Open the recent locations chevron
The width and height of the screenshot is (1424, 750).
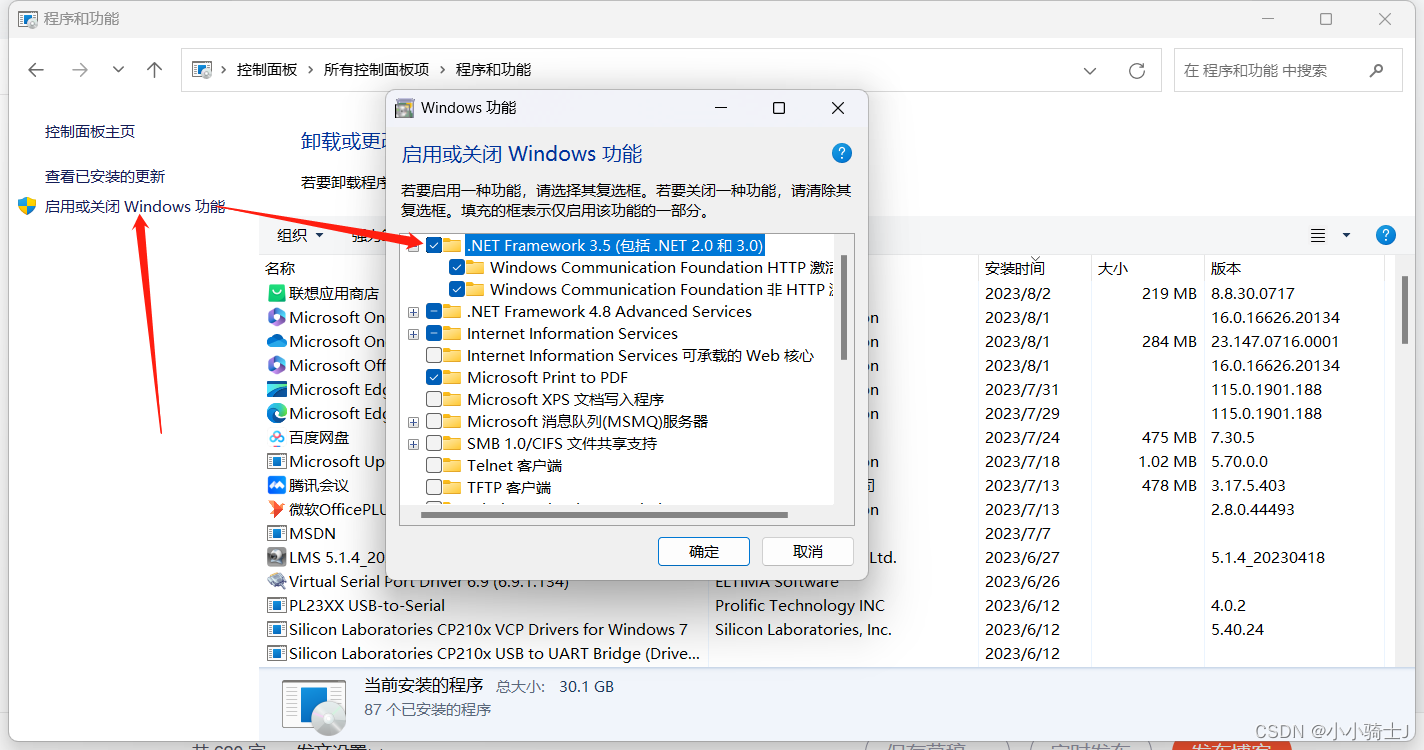[118, 70]
